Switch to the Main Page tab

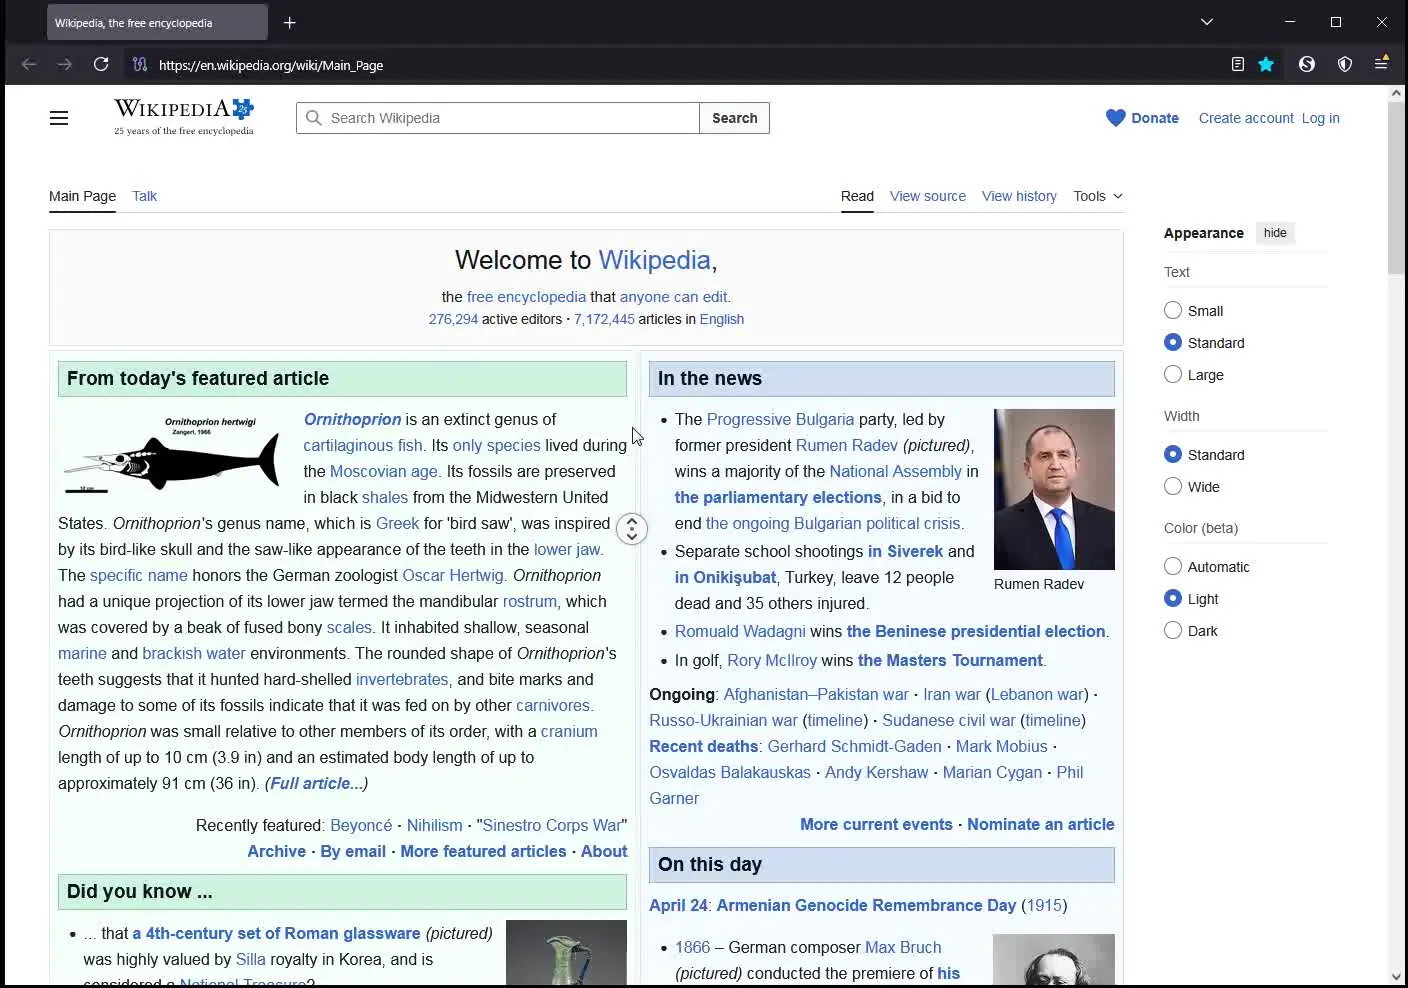tap(82, 196)
